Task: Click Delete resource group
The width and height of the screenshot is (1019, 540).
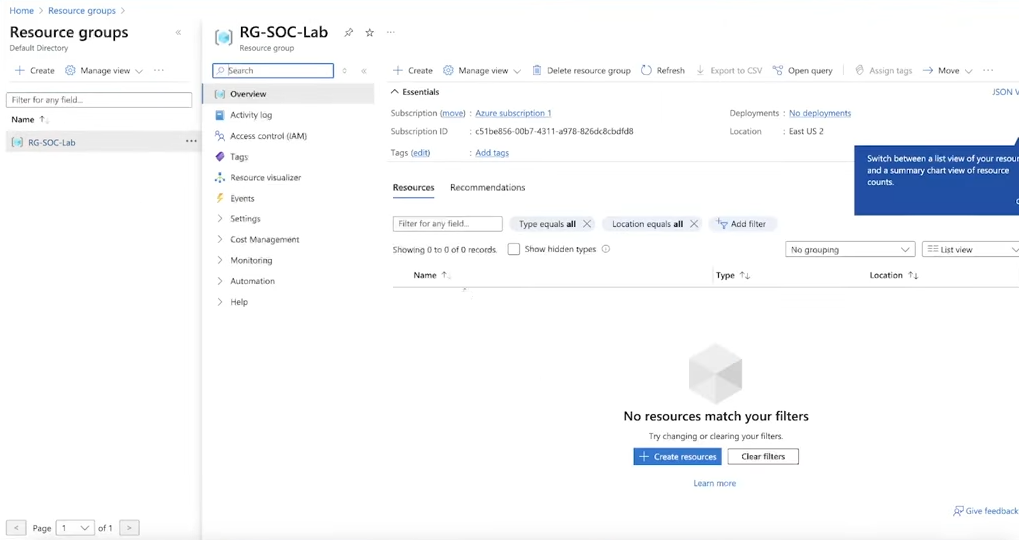Action: point(582,70)
